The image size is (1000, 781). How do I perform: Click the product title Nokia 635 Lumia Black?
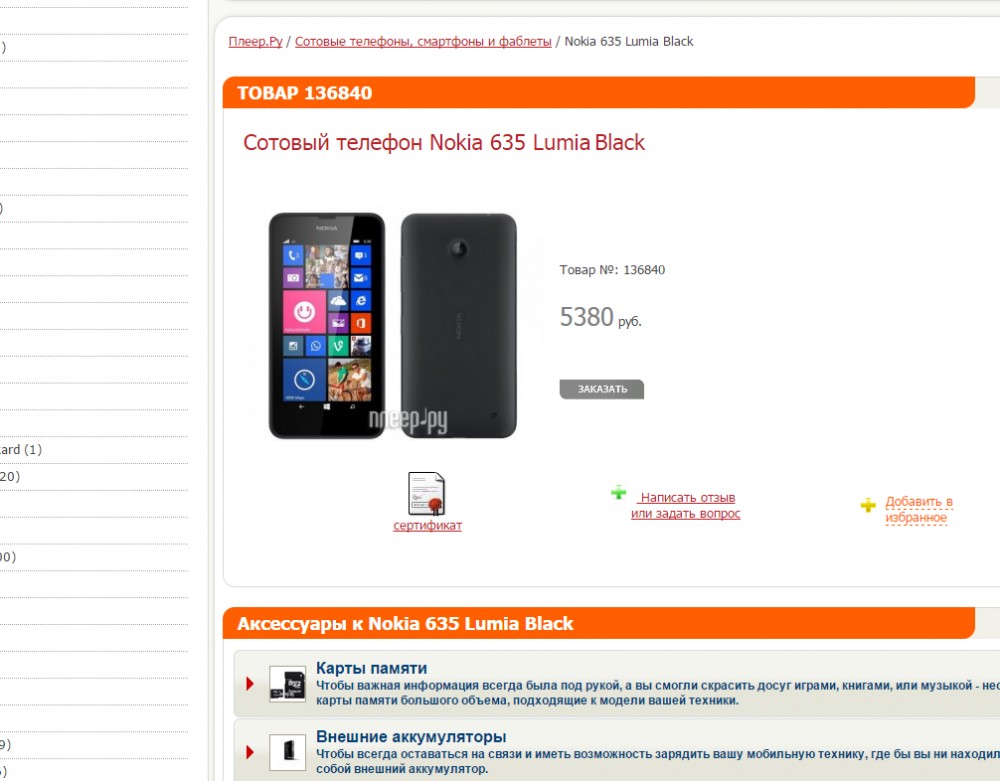(444, 142)
